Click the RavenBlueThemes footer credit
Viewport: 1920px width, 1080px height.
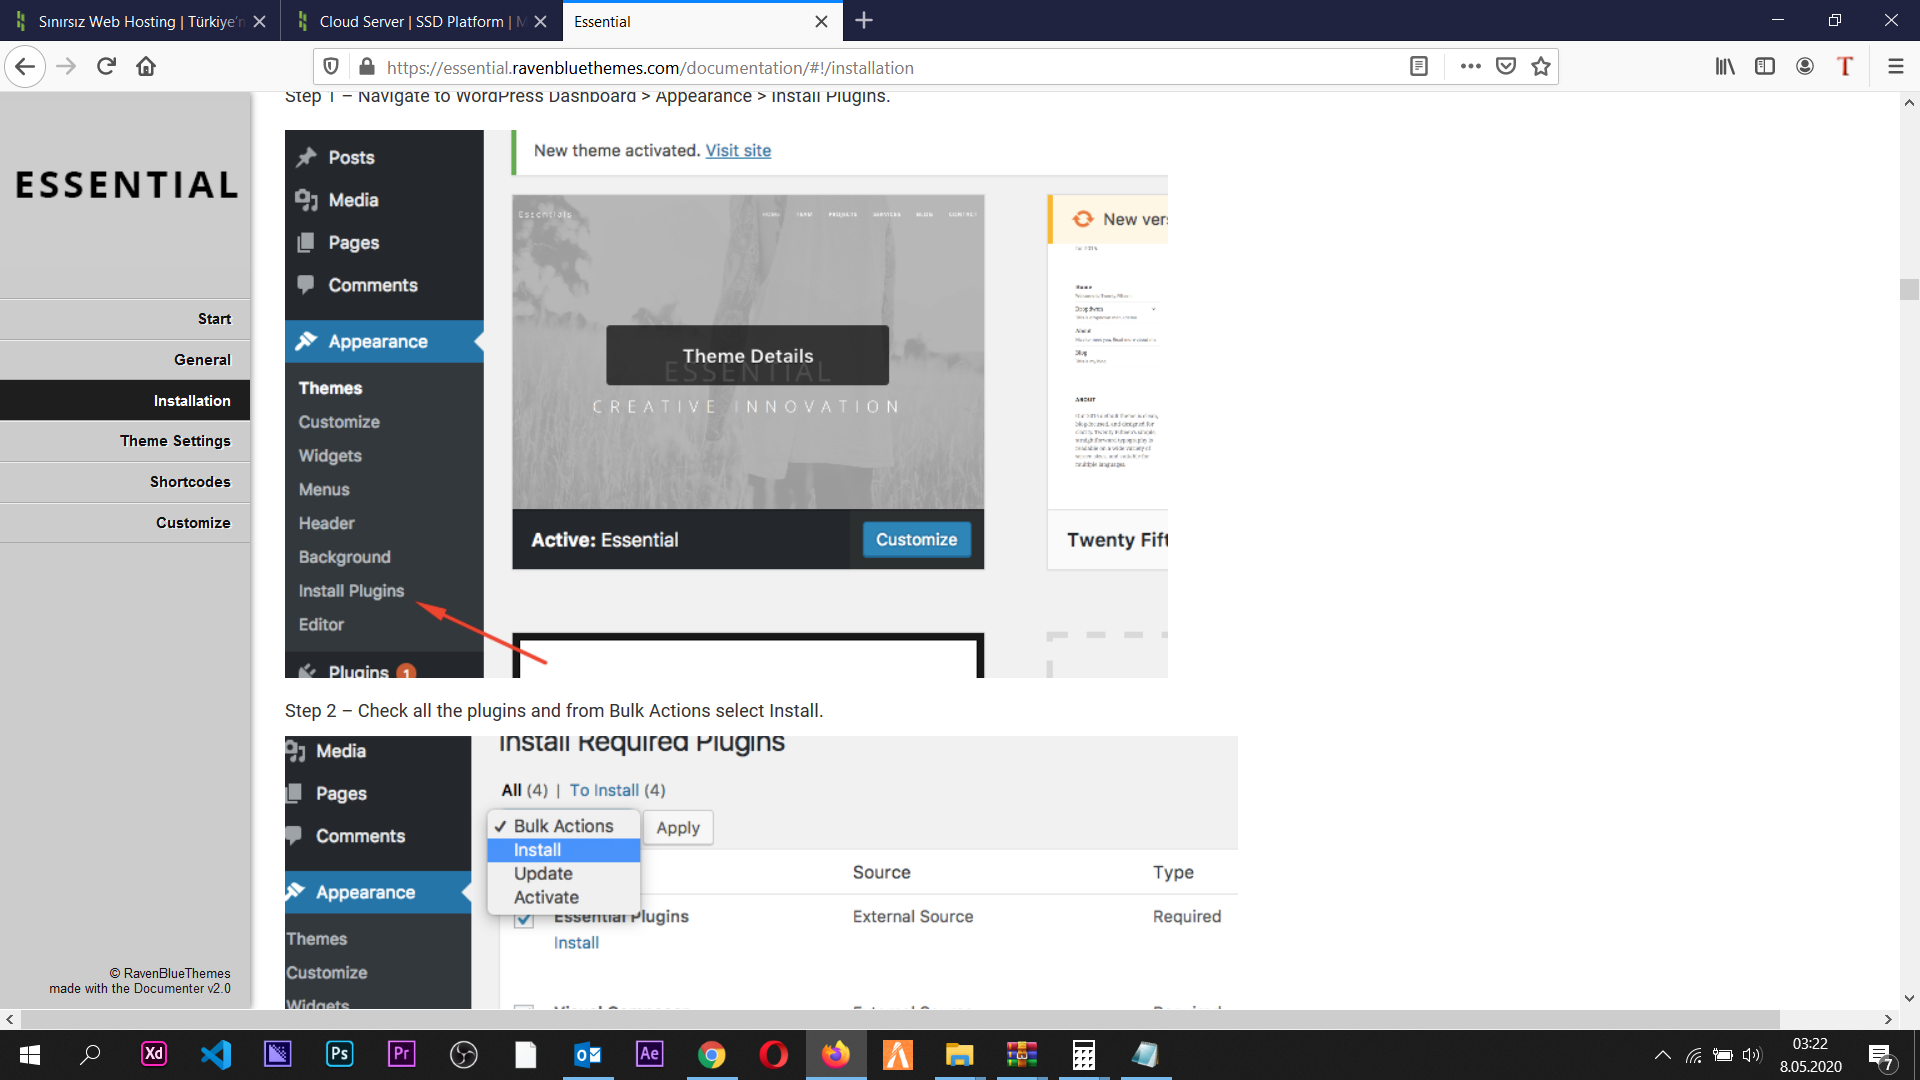tap(170, 973)
